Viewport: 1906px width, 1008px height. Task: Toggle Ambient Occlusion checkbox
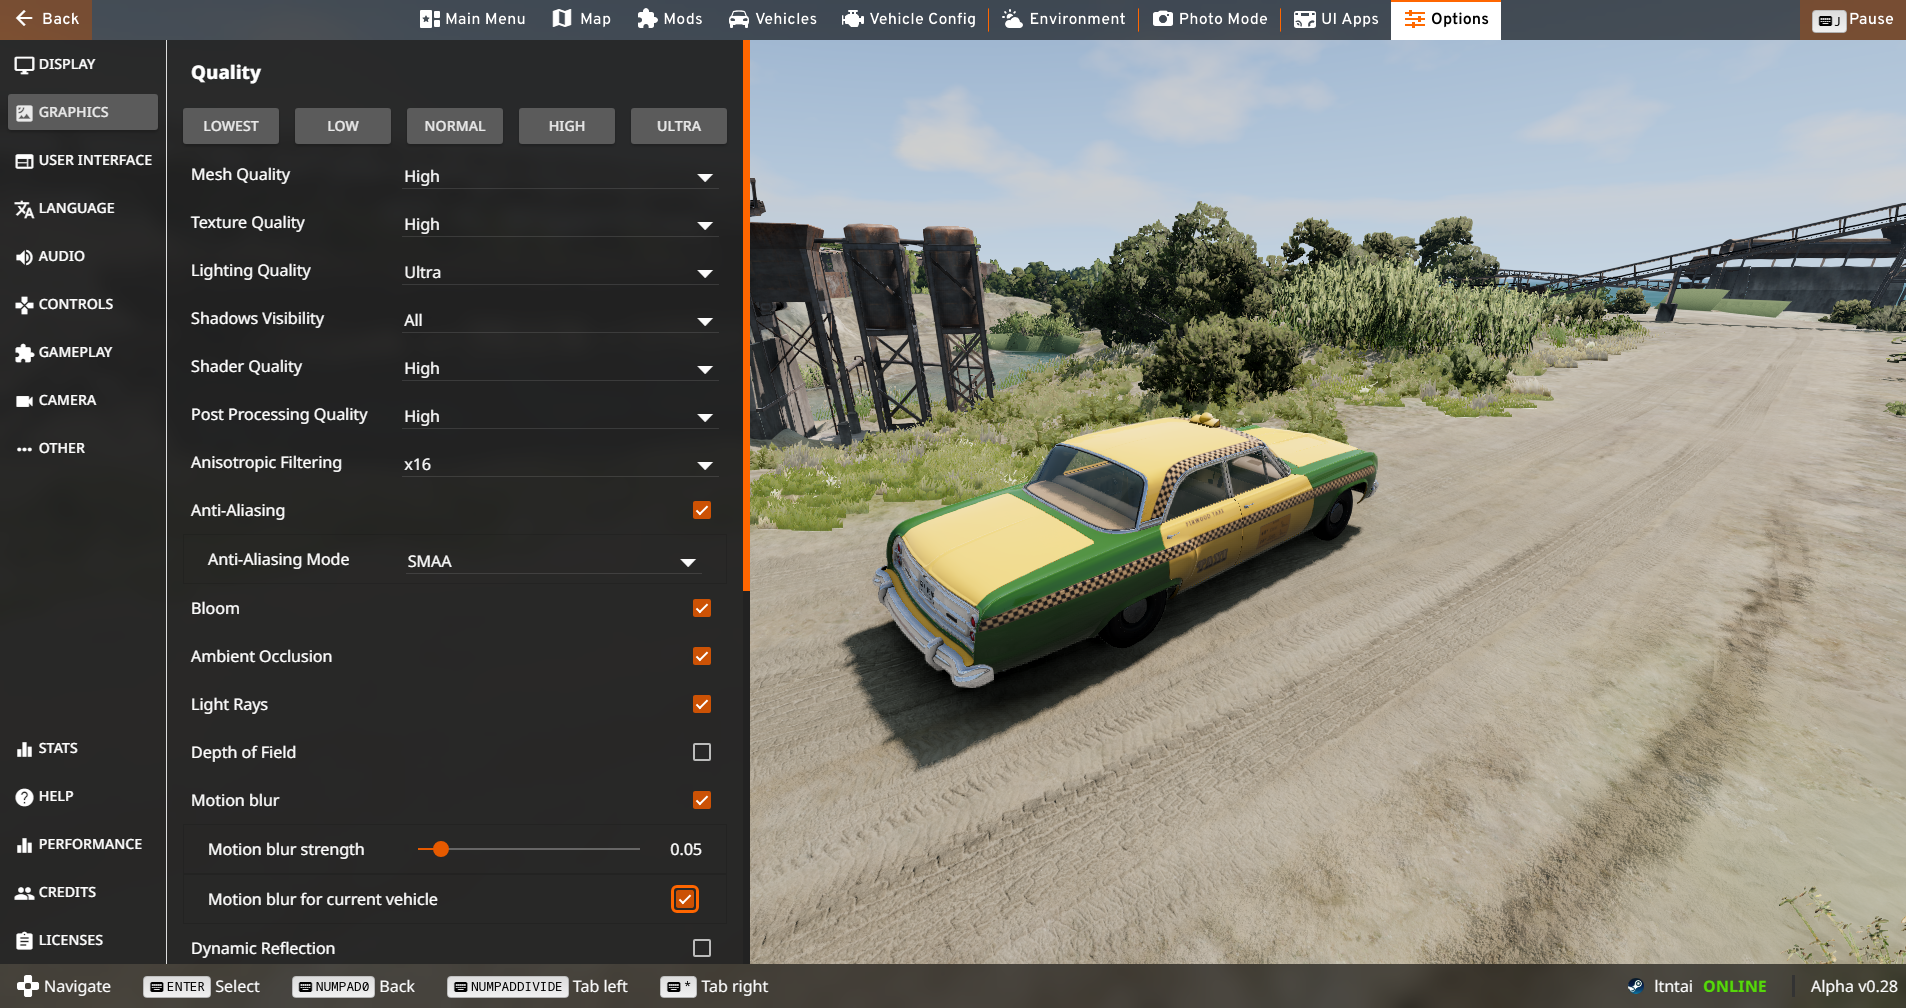[702, 656]
